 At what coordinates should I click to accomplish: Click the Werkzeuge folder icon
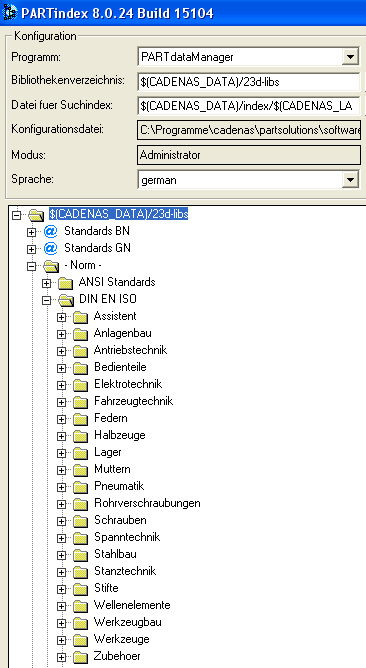tap(80, 641)
